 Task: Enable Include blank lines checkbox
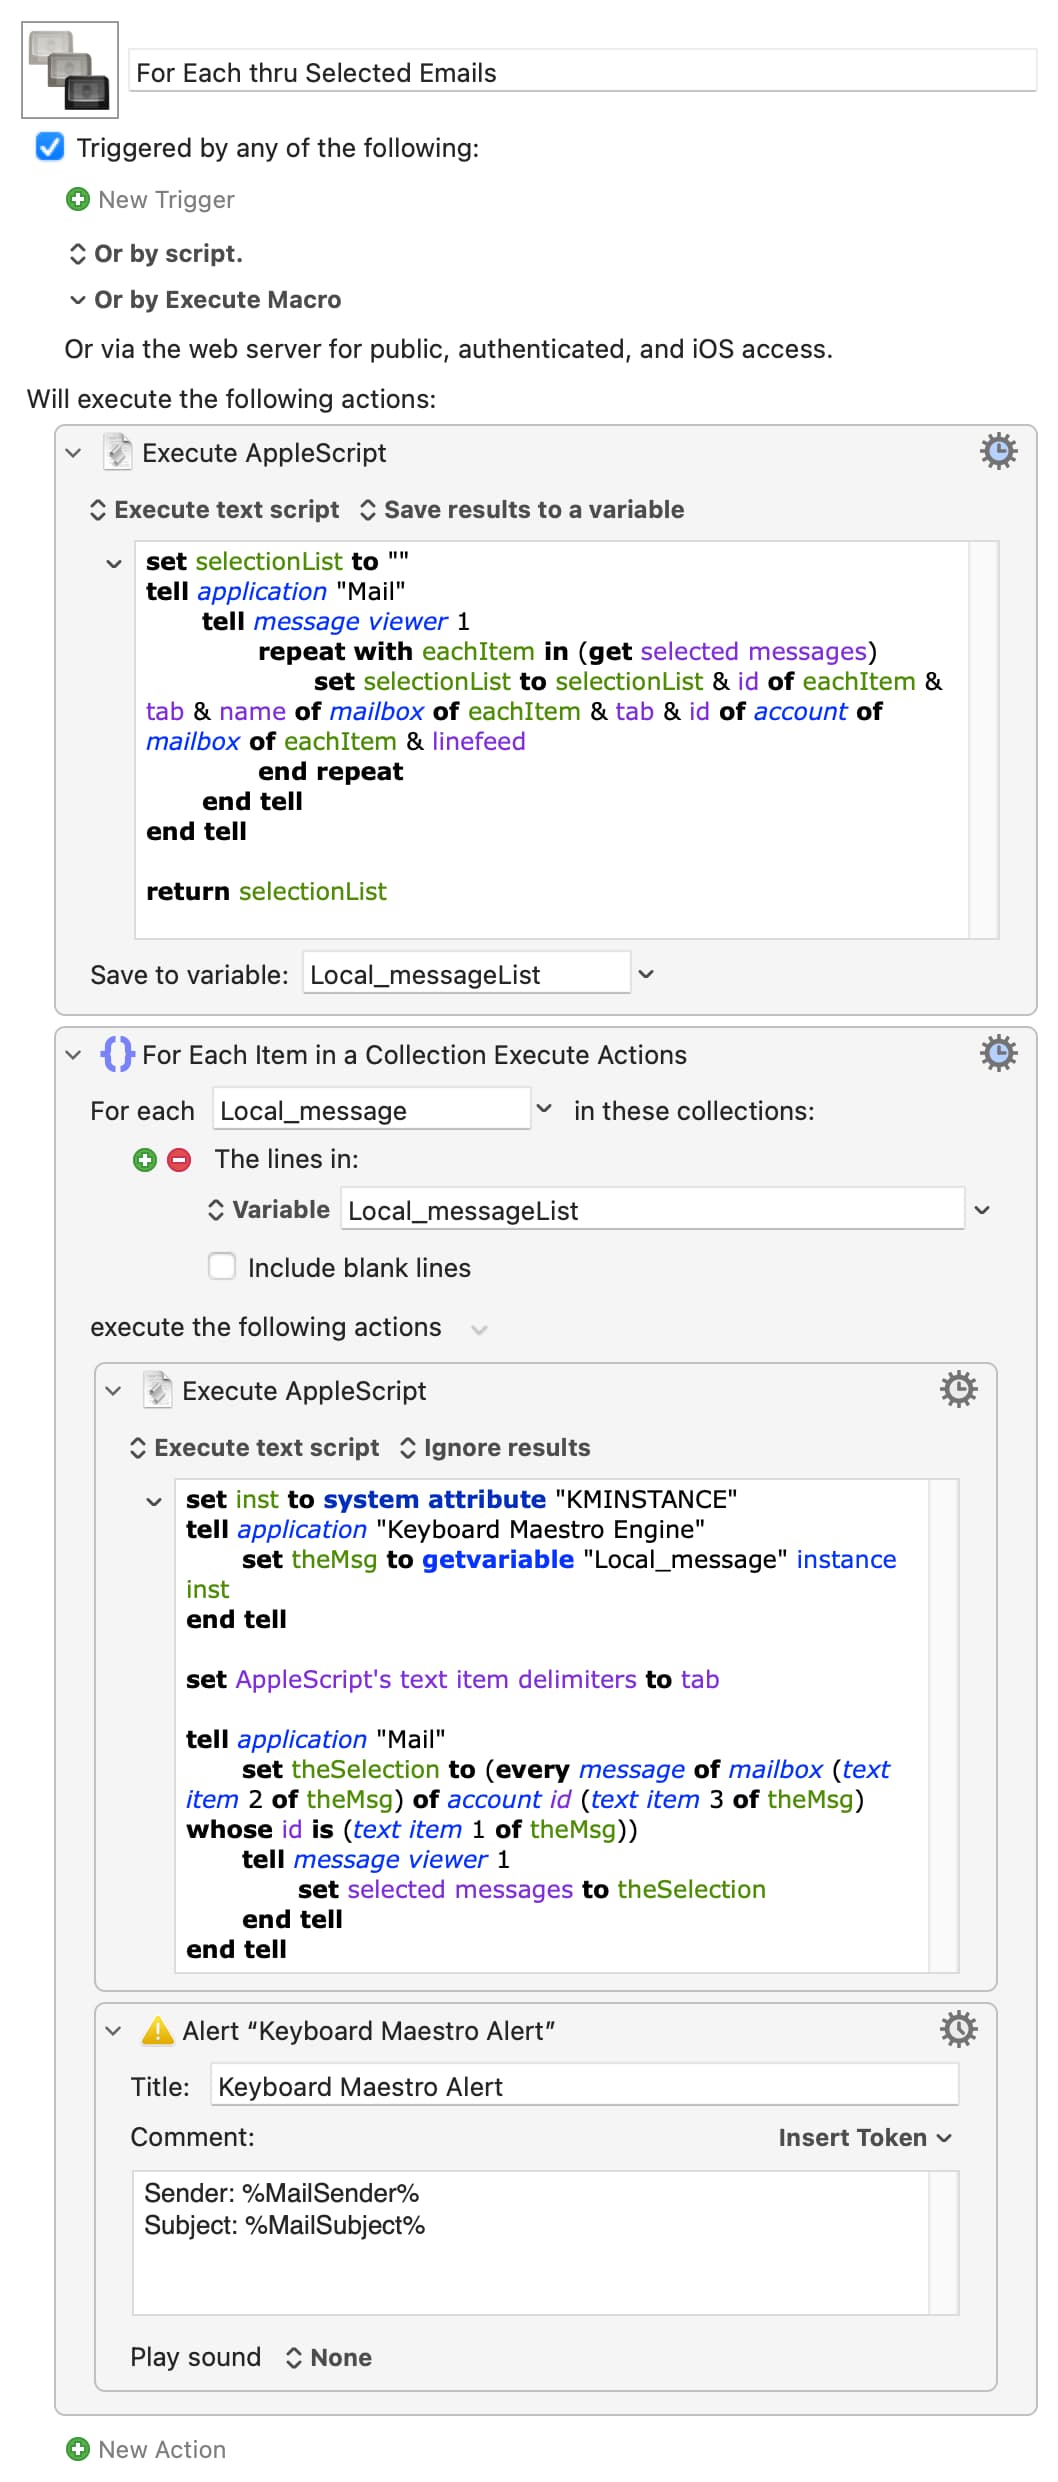pyautogui.click(x=222, y=1267)
